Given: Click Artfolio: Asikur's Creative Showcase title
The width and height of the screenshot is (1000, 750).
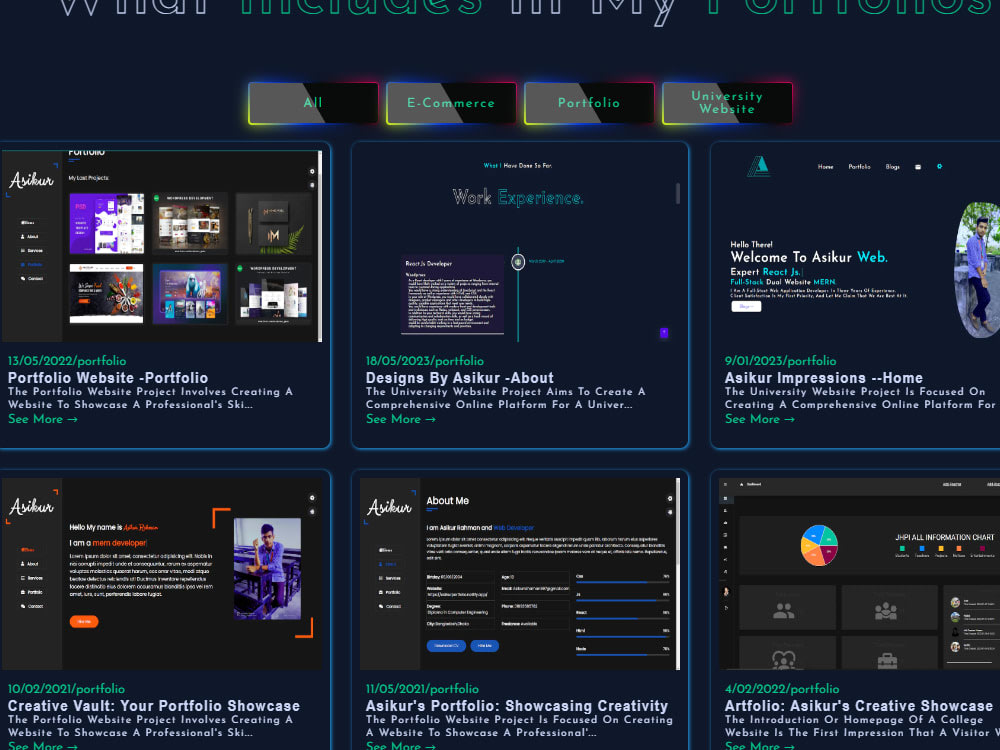Looking at the screenshot, I should click(858, 706).
